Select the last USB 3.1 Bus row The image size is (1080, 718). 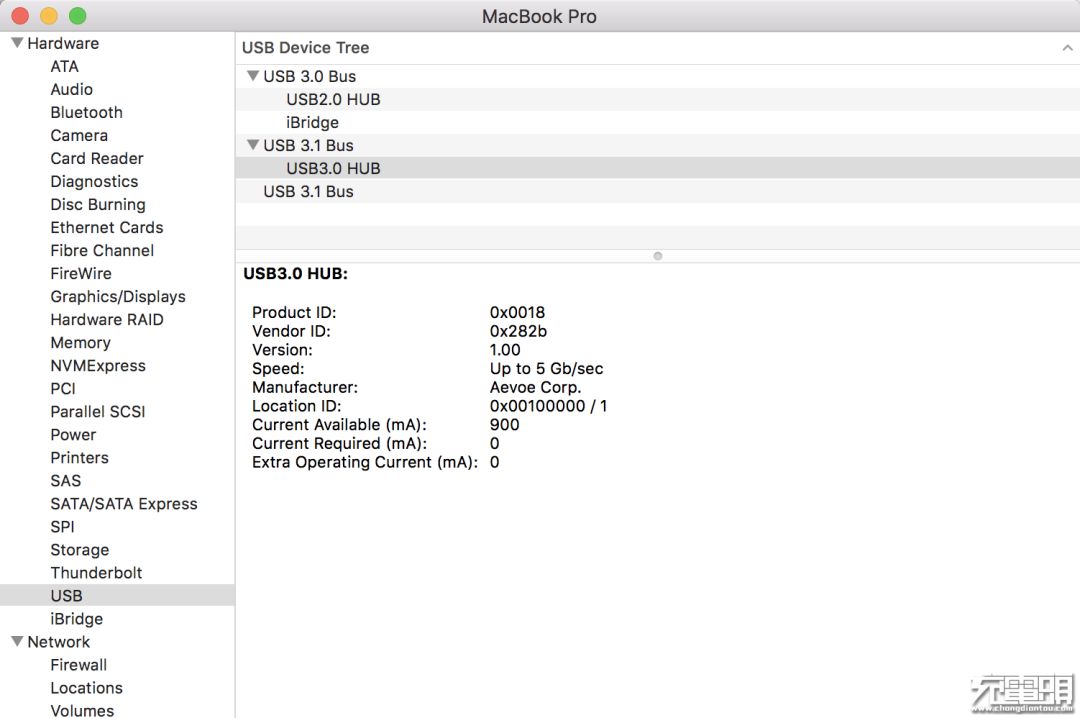point(657,192)
